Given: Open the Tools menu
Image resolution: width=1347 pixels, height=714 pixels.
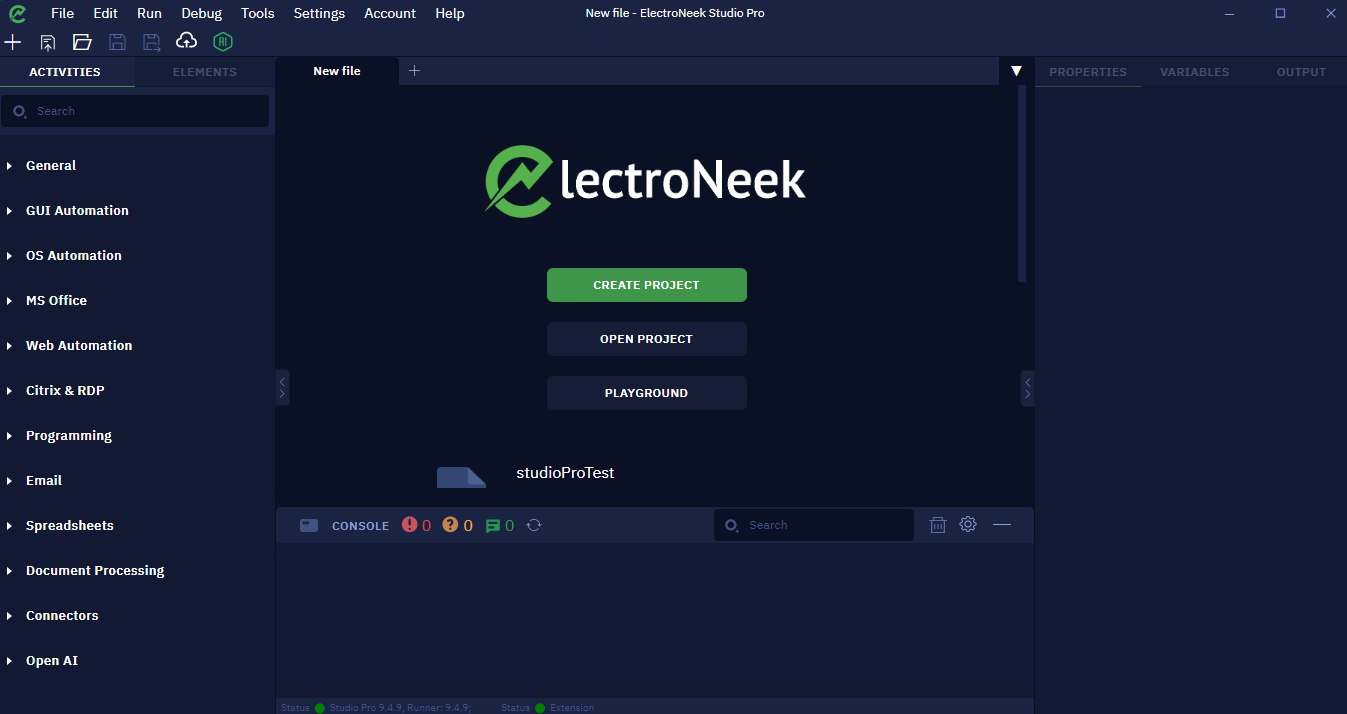Looking at the screenshot, I should [257, 13].
